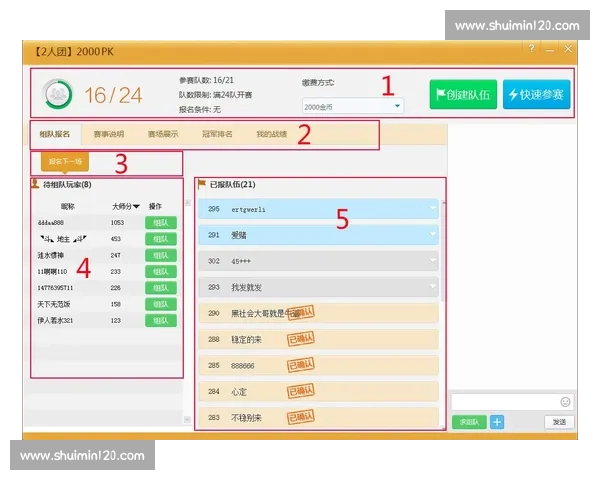Image resolution: width=600 pixels, height=480 pixels.
Task: Open the 2000金币 payment method dropdown
Action: click(352, 106)
